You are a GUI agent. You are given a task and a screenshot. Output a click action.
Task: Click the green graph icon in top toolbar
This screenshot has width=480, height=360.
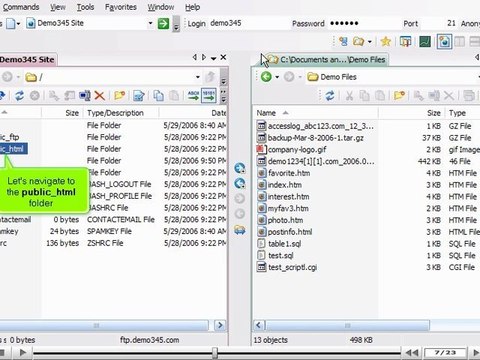[425, 41]
